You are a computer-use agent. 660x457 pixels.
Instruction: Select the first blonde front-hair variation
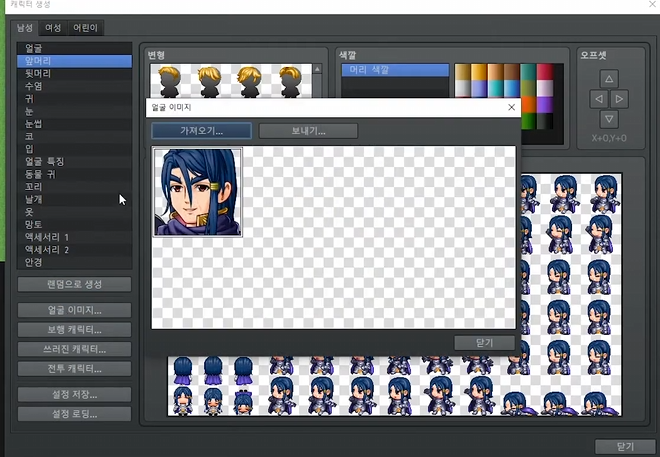pos(170,81)
